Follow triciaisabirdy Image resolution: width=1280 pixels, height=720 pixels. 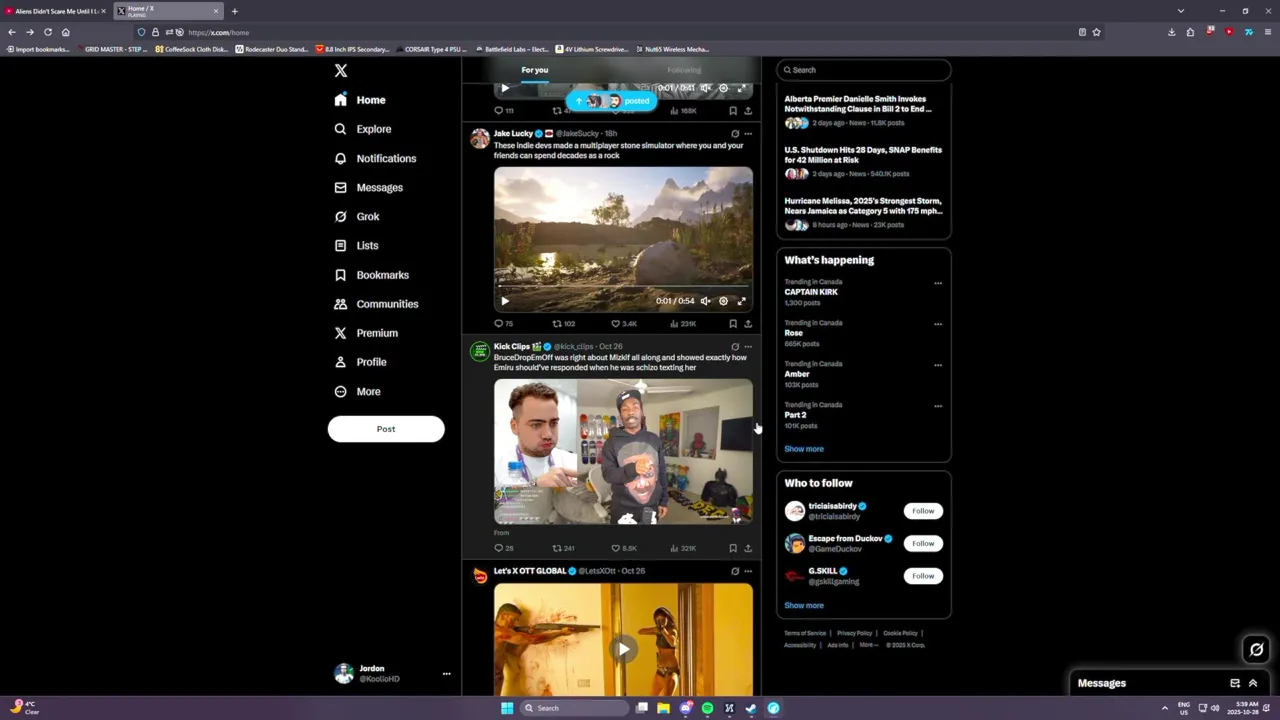click(923, 511)
